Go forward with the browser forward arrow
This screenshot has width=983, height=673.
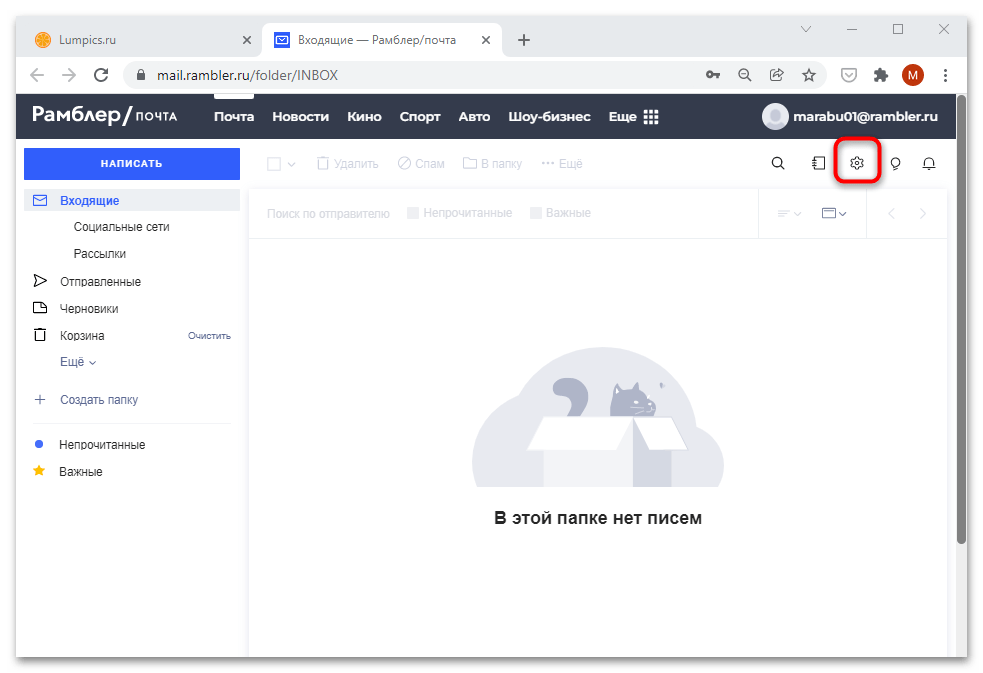[x=69, y=75]
